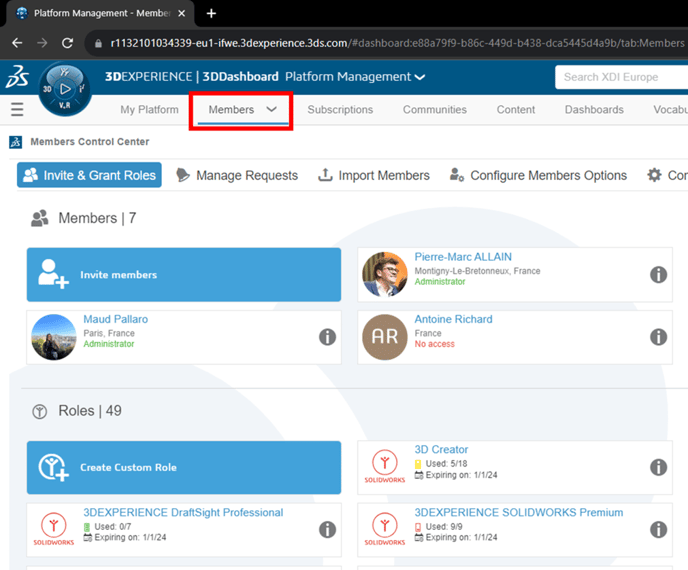688x570 pixels.
Task: Show info for 3D Creator role
Action: click(658, 467)
